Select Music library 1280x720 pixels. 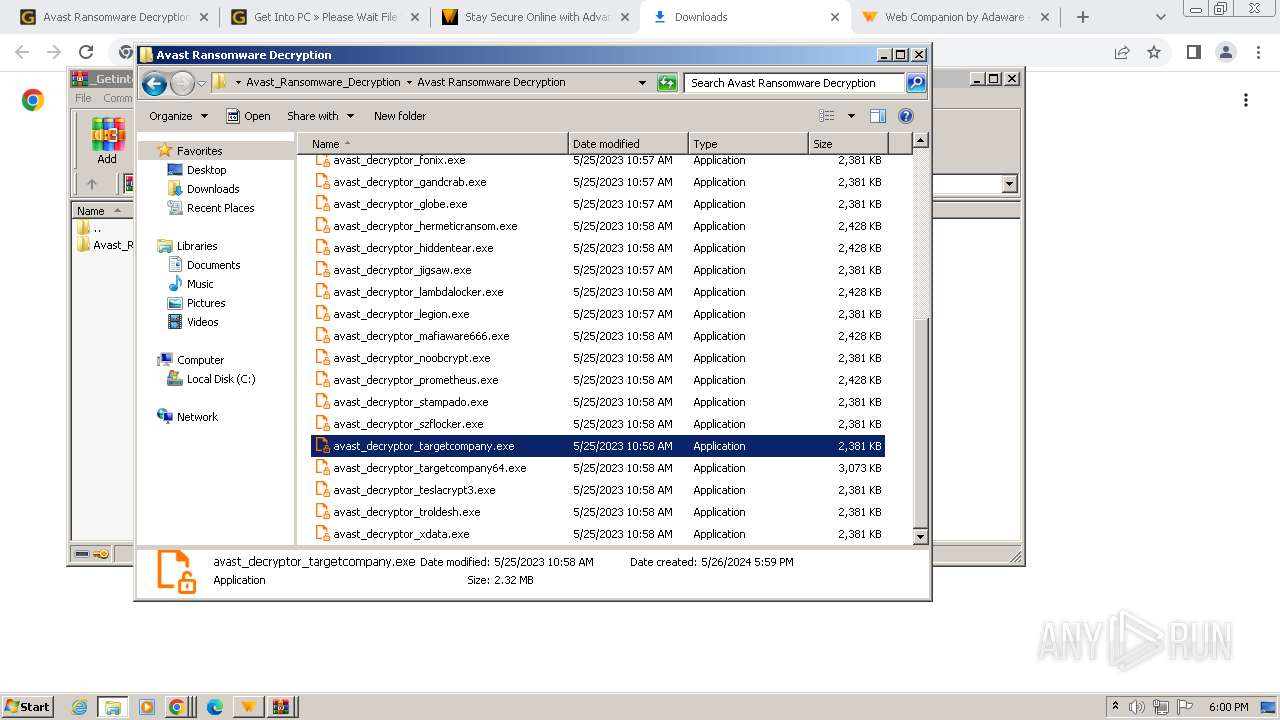[199, 284]
